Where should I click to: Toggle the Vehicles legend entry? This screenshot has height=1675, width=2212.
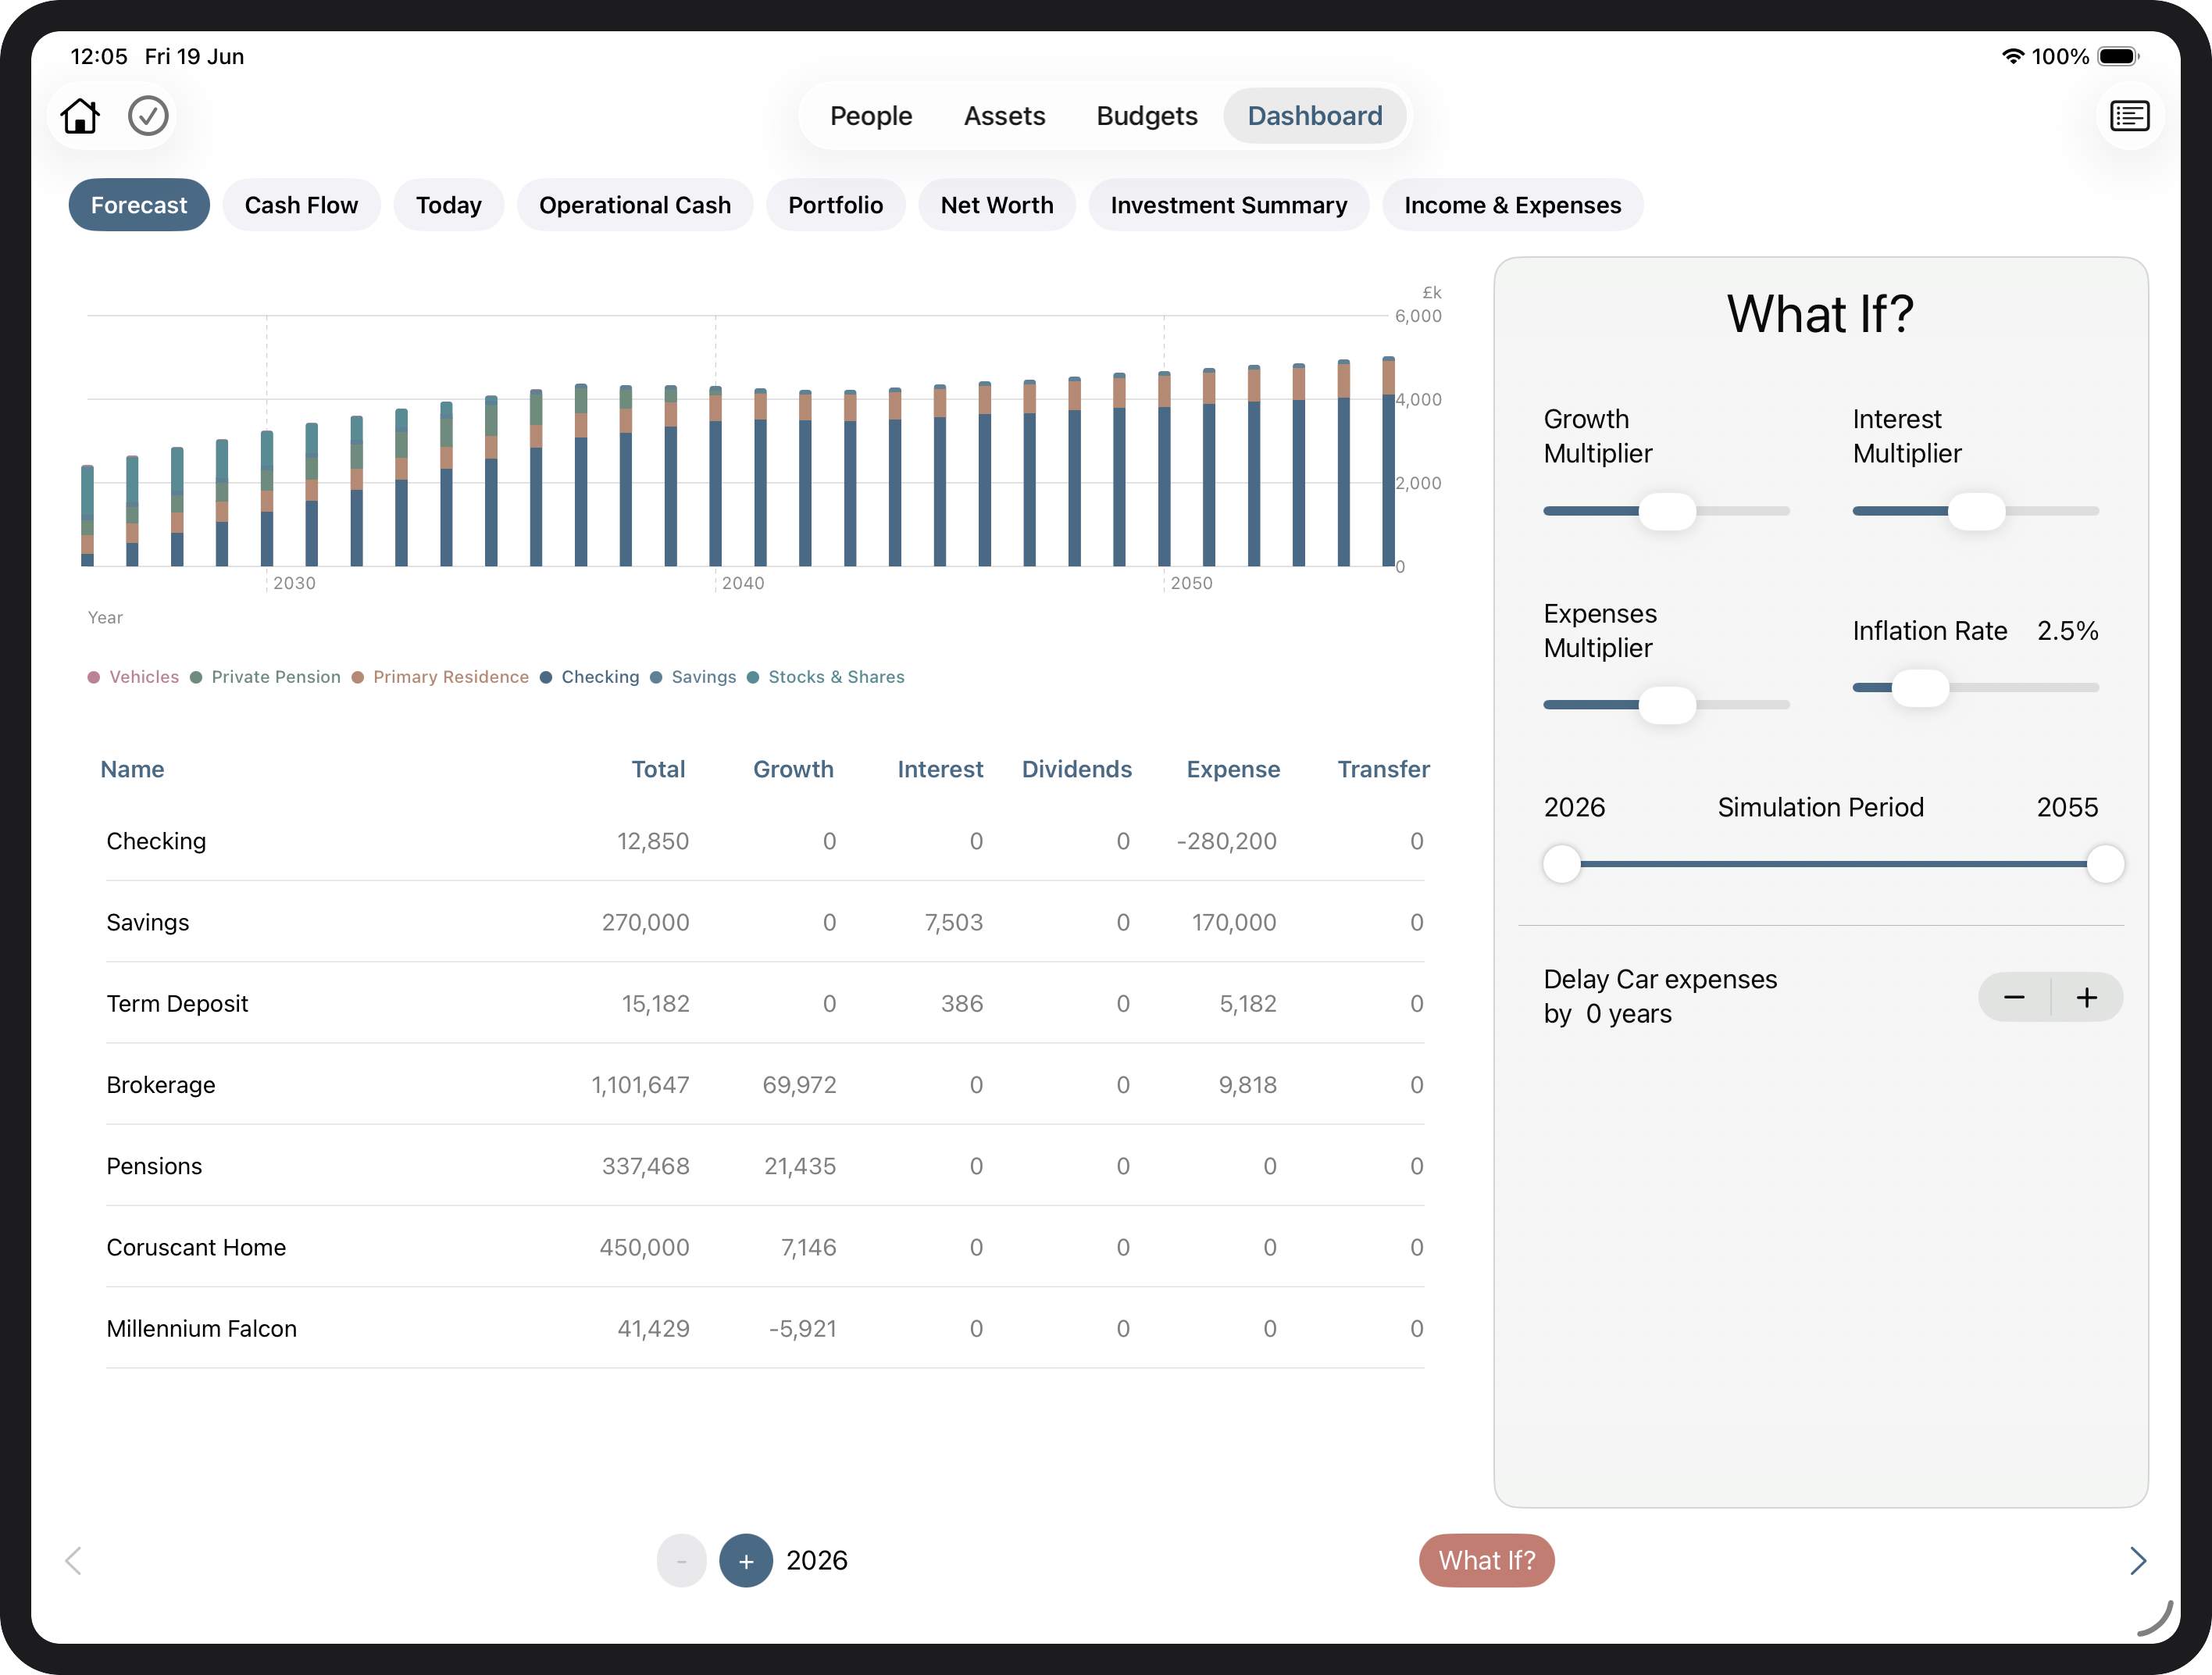tap(134, 677)
